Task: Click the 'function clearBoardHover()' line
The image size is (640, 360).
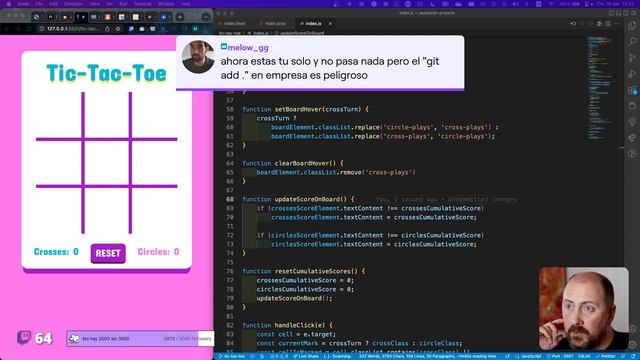Action: (x=293, y=163)
